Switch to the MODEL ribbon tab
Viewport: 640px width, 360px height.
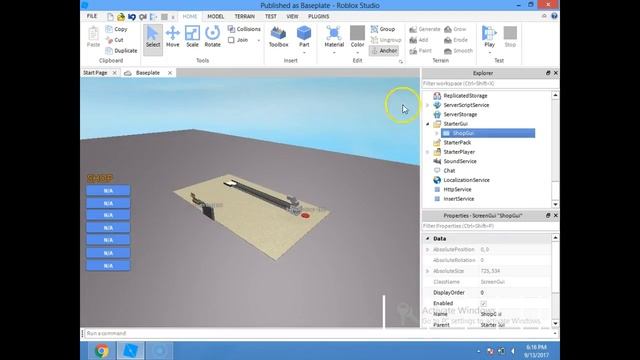coord(216,16)
